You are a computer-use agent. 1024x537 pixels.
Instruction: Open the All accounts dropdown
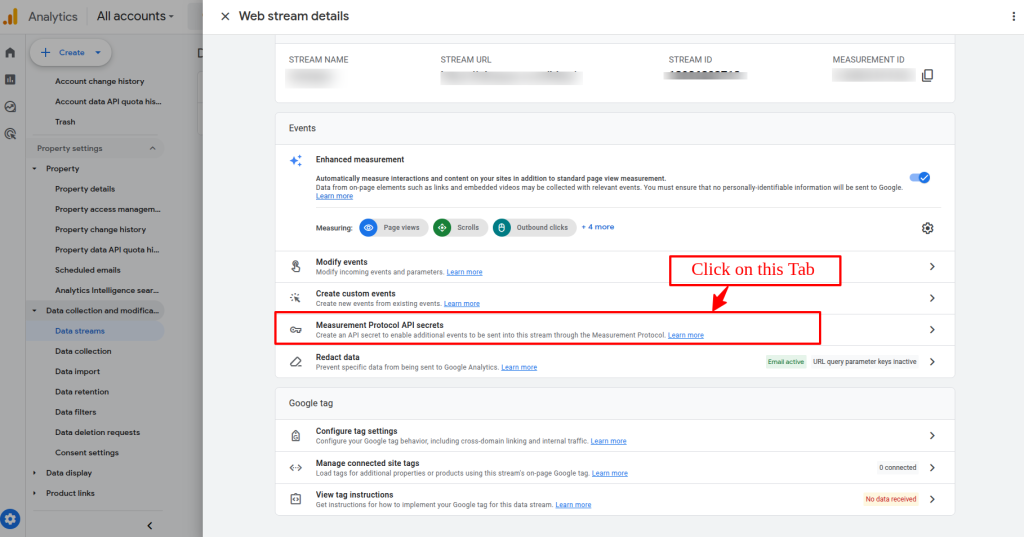(135, 17)
